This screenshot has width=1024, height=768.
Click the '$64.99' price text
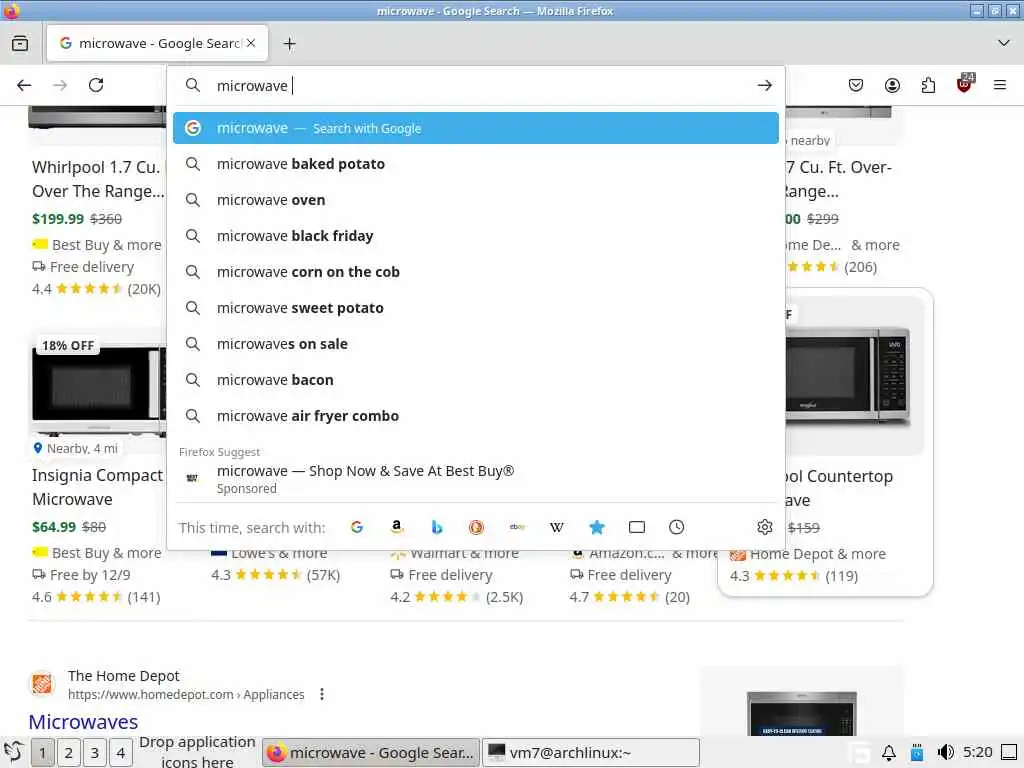pyautogui.click(x=54, y=526)
